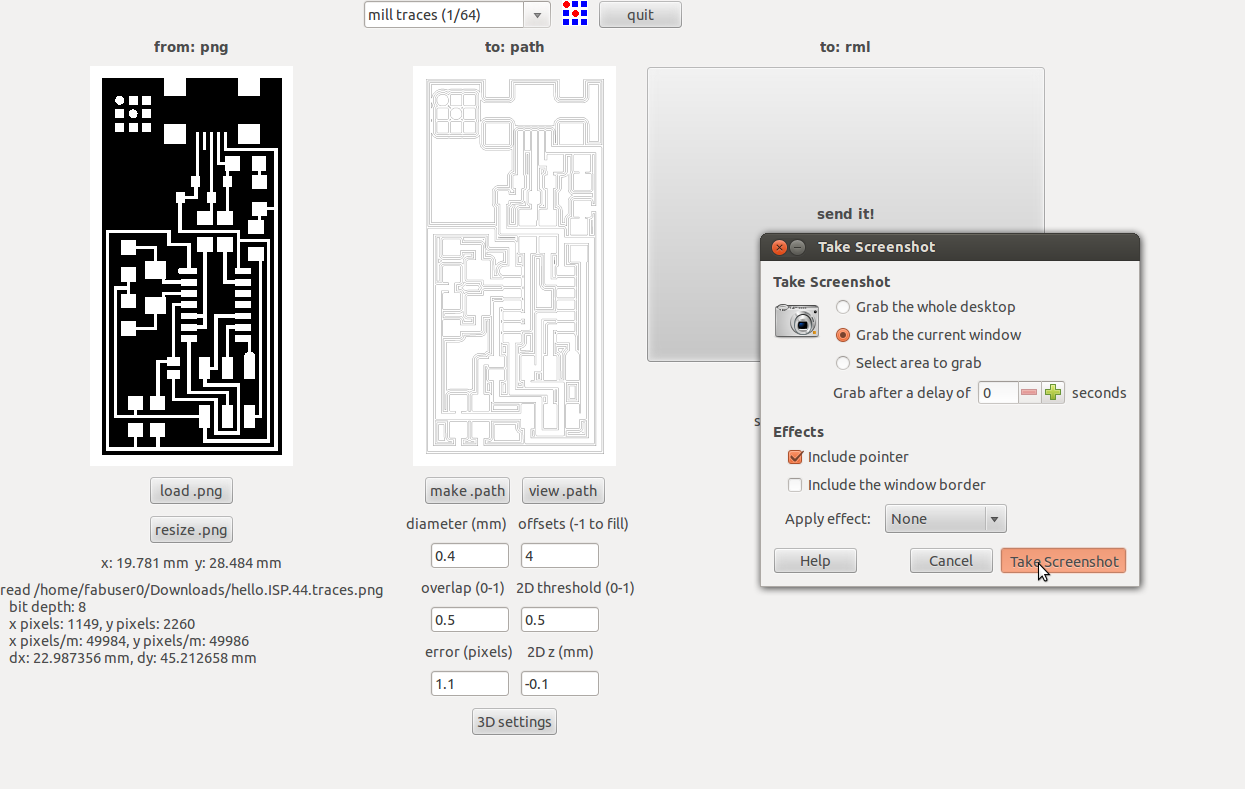Open the Apply effect dropdown
The width and height of the screenshot is (1245, 789).
click(945, 519)
